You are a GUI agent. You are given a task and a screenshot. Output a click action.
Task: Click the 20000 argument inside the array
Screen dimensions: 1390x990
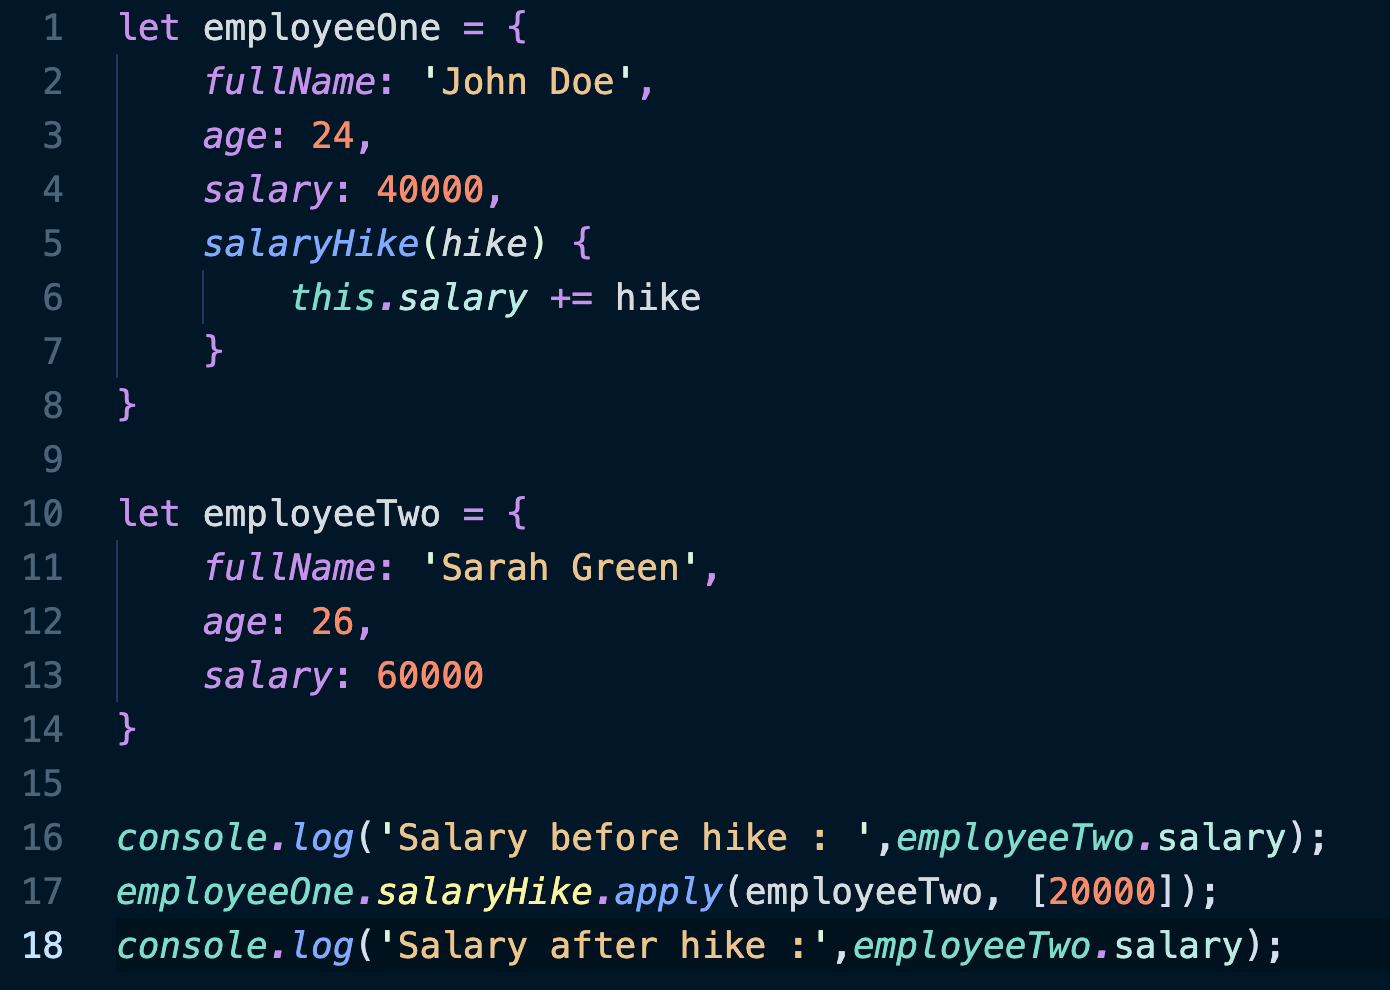pyautogui.click(x=1102, y=892)
